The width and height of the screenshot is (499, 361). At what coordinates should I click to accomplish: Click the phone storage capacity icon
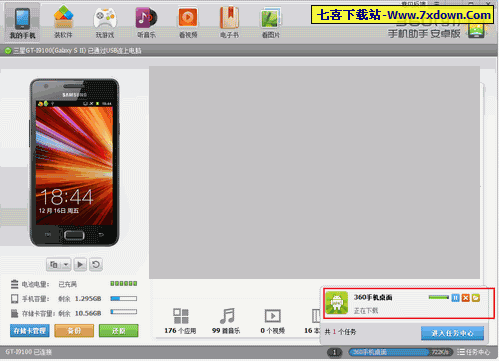pos(14,299)
